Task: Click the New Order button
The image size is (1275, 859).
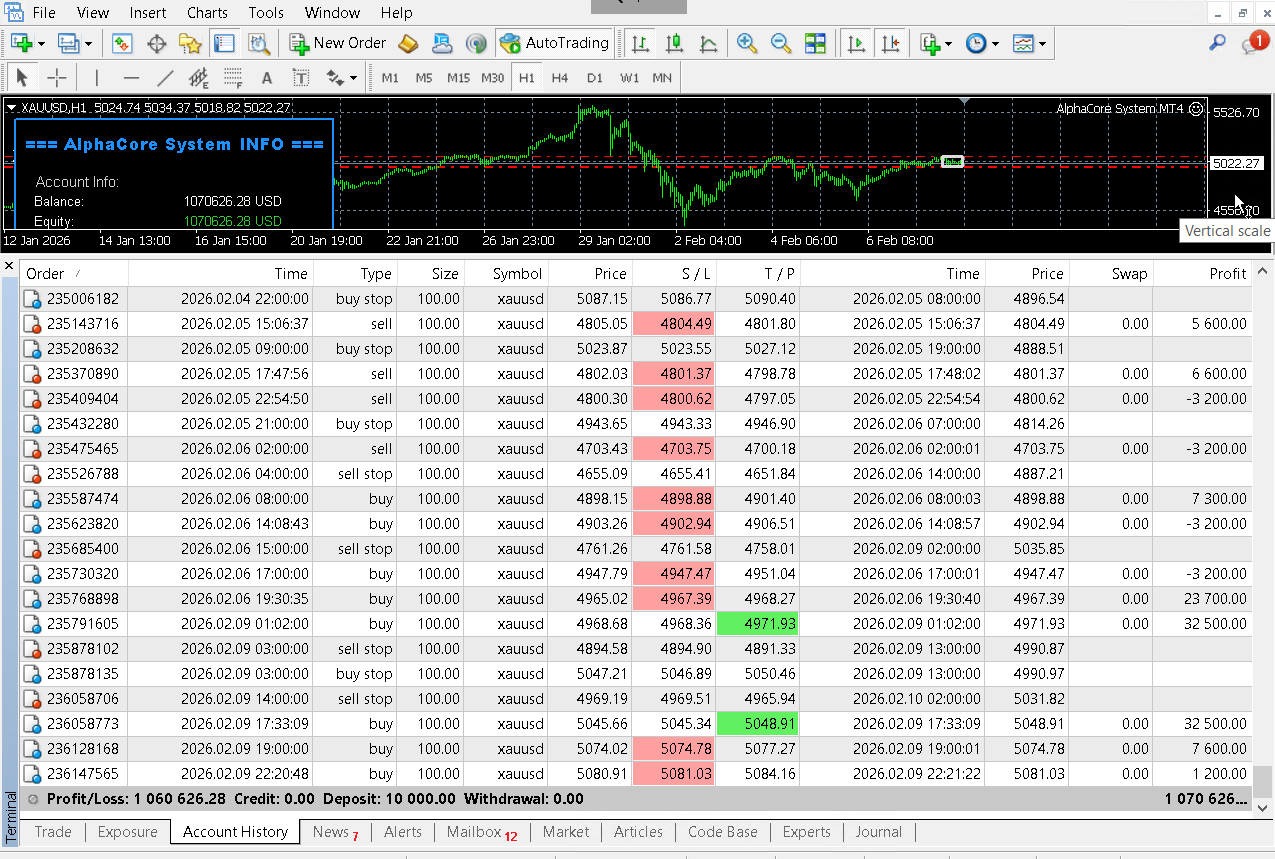Action: pyautogui.click(x=338, y=43)
